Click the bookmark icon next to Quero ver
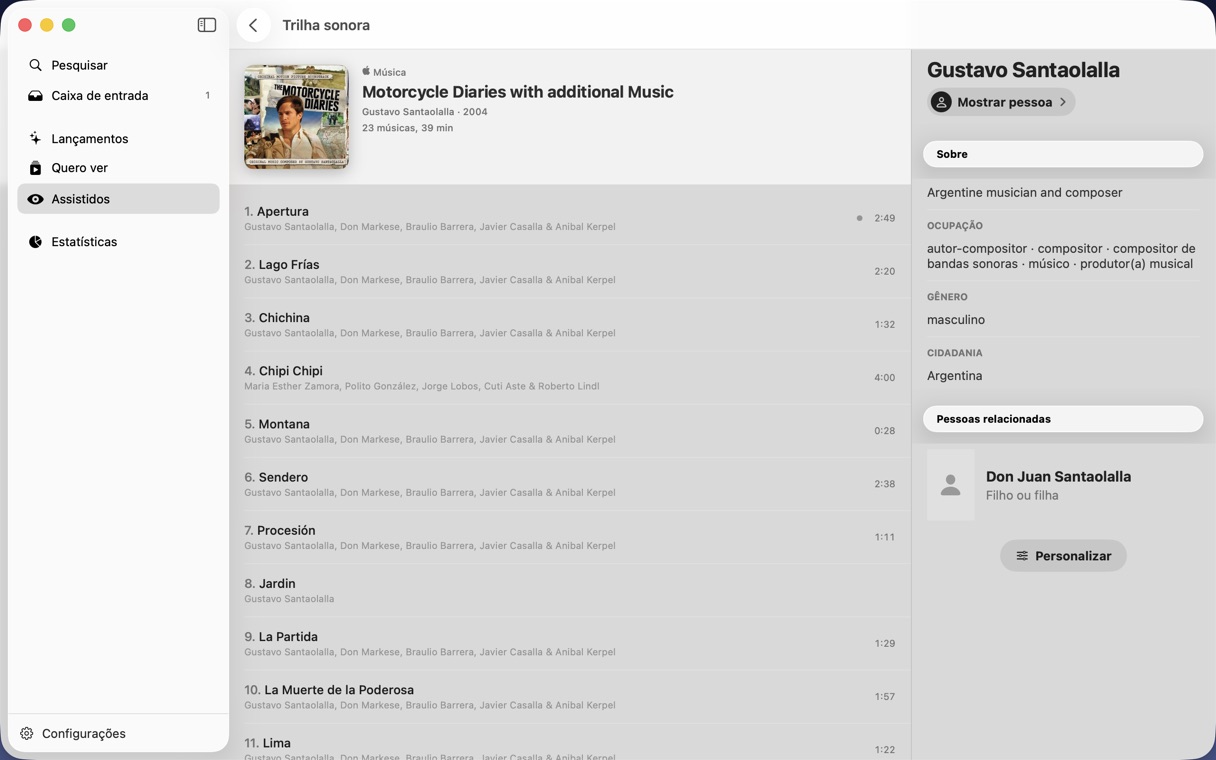Image resolution: width=1216 pixels, height=760 pixels. 35,168
